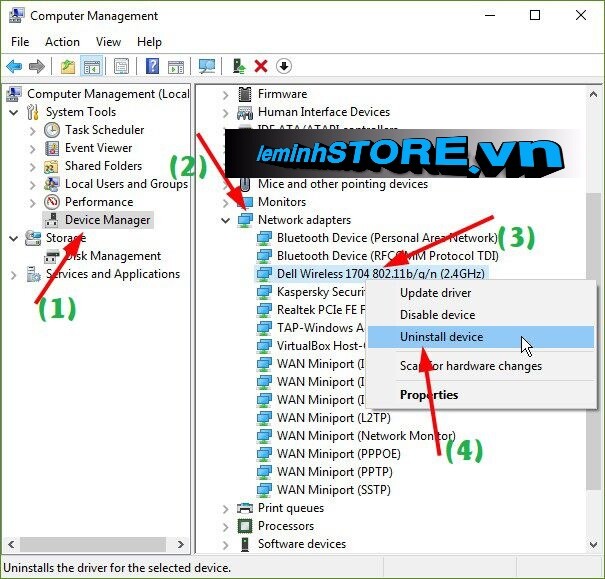Open the Help menu
Image resolution: width=605 pixels, height=579 pixels.
tap(149, 42)
